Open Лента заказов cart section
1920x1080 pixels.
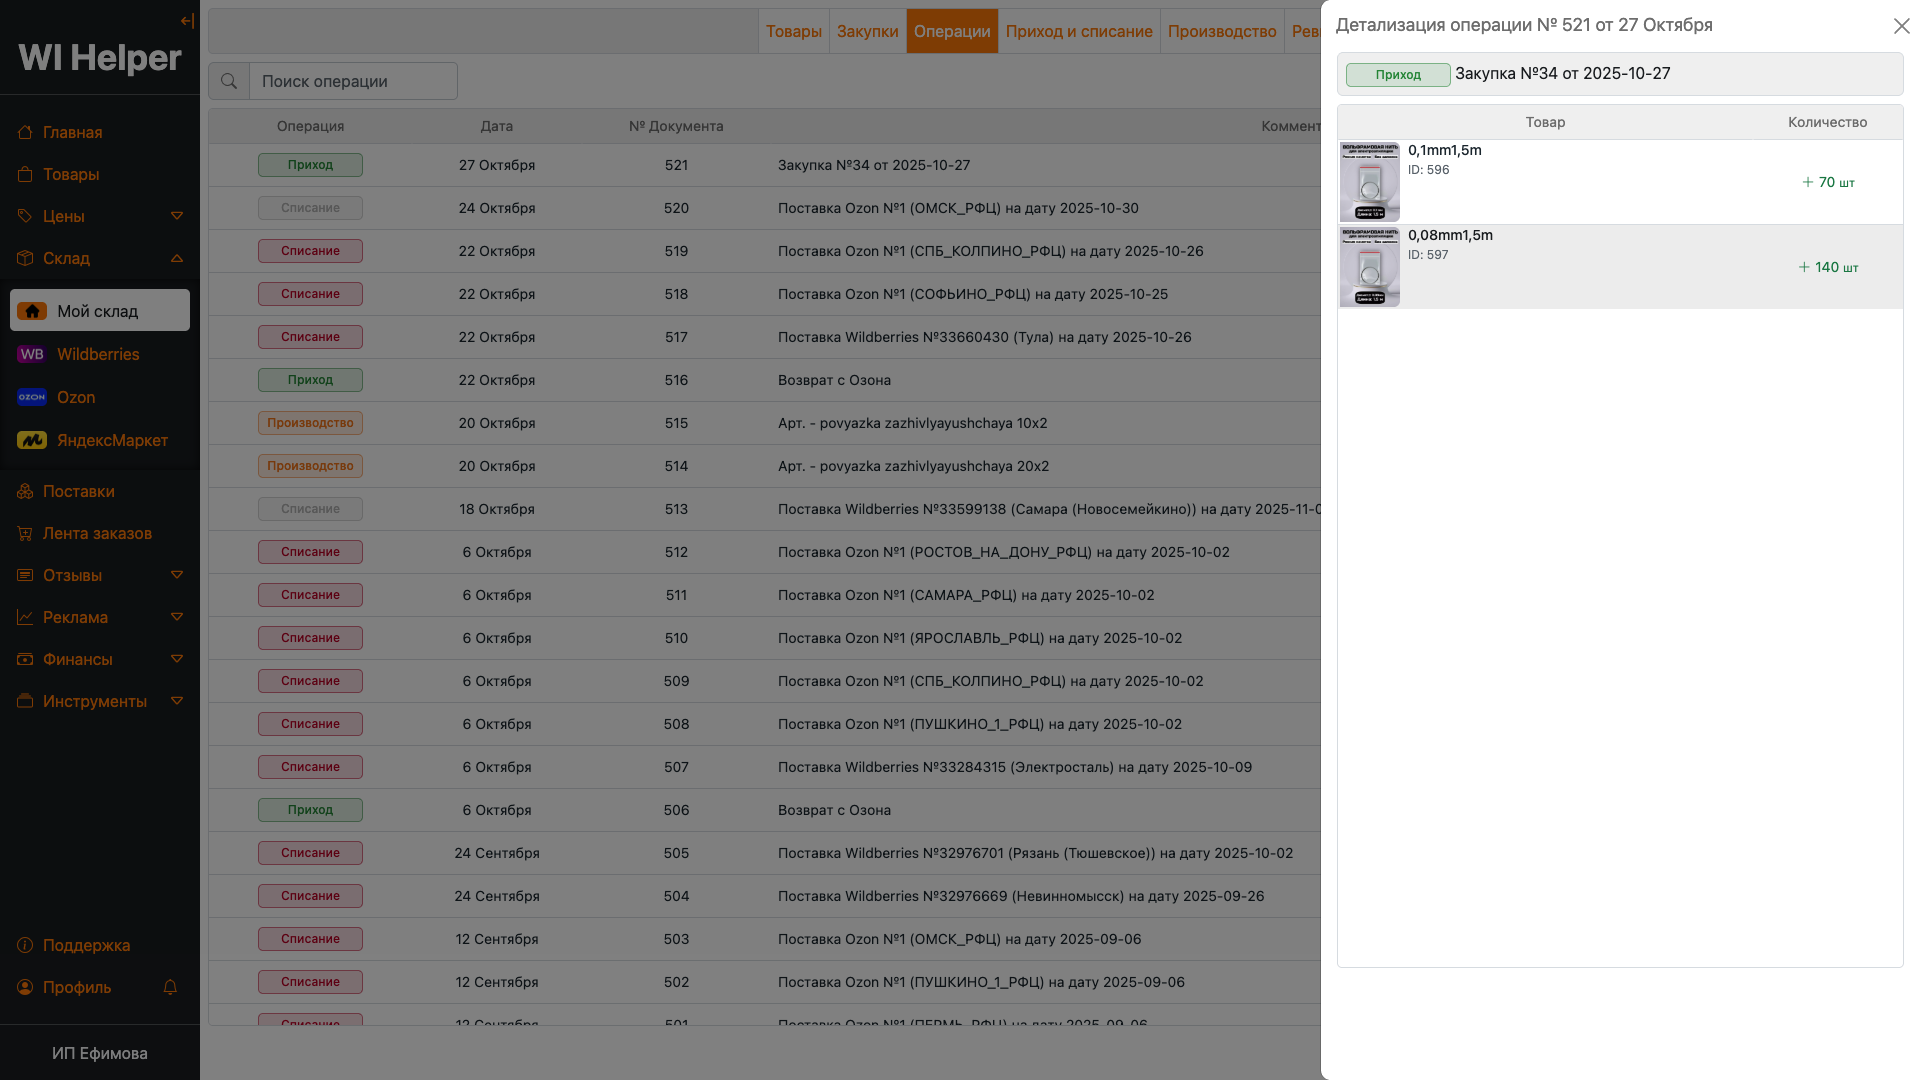(x=97, y=533)
